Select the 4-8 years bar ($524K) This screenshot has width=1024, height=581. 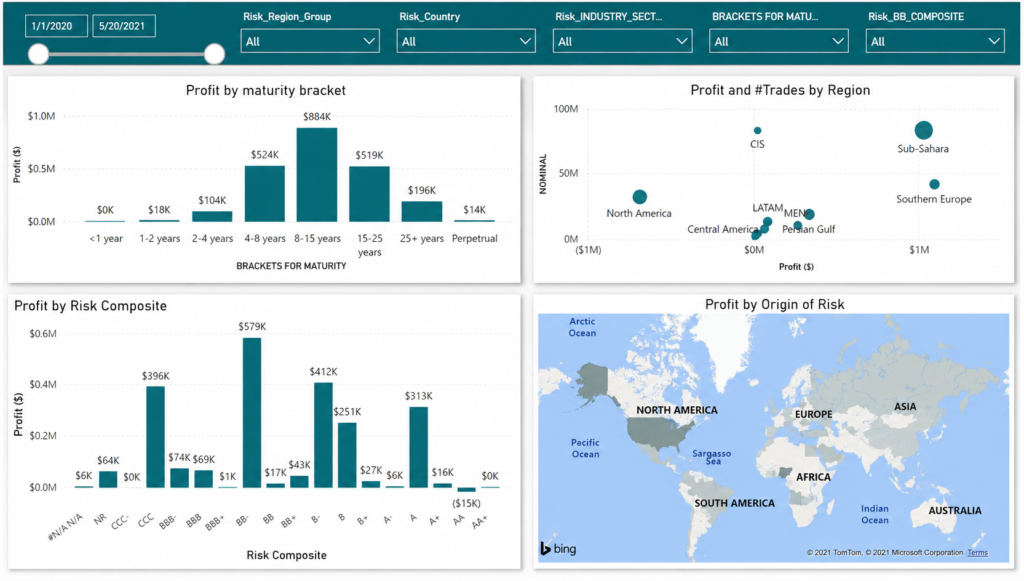coord(264,194)
